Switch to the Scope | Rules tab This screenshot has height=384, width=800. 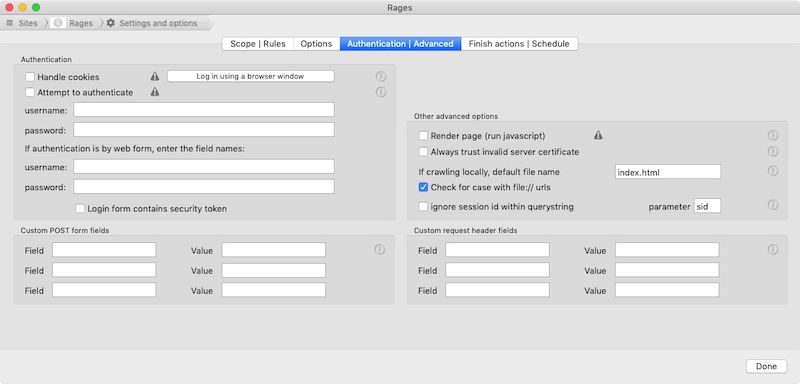pos(258,44)
